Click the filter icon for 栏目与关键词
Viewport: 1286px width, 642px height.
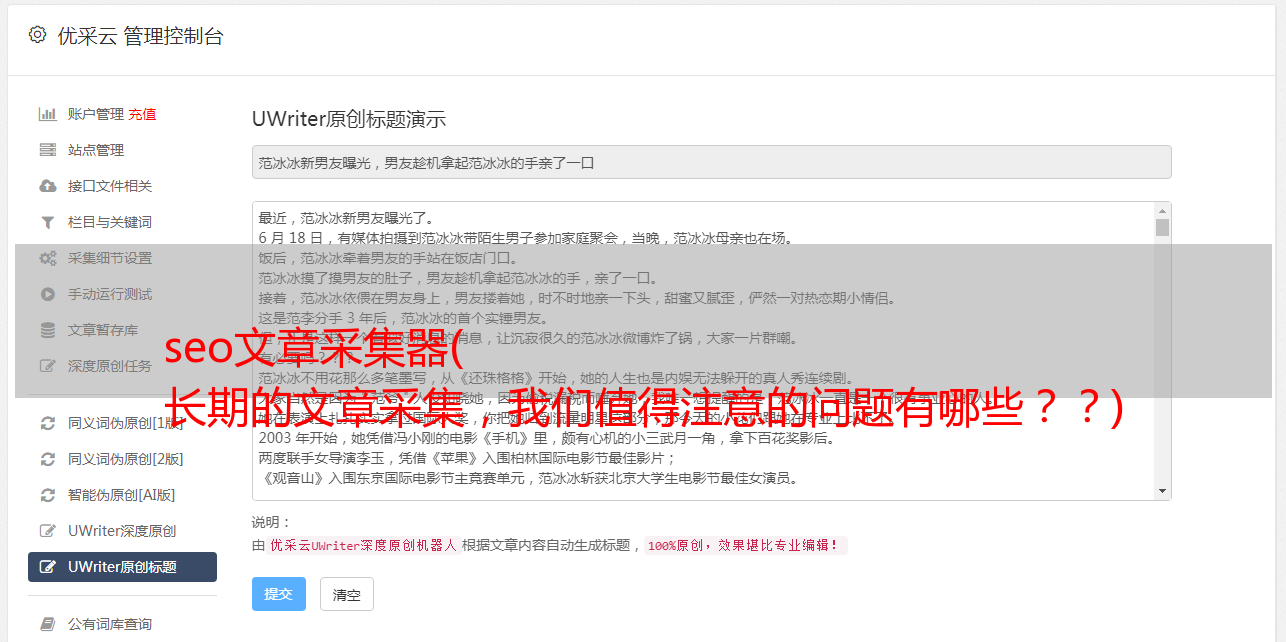pos(47,222)
